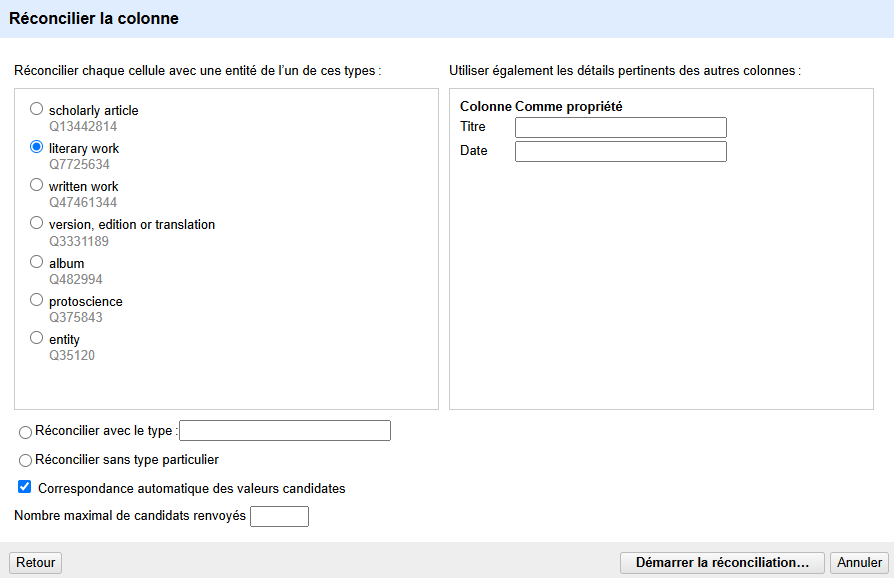The width and height of the screenshot is (894, 578).
Task: Select the "scholarly article" type radio button
Action: coord(37,107)
